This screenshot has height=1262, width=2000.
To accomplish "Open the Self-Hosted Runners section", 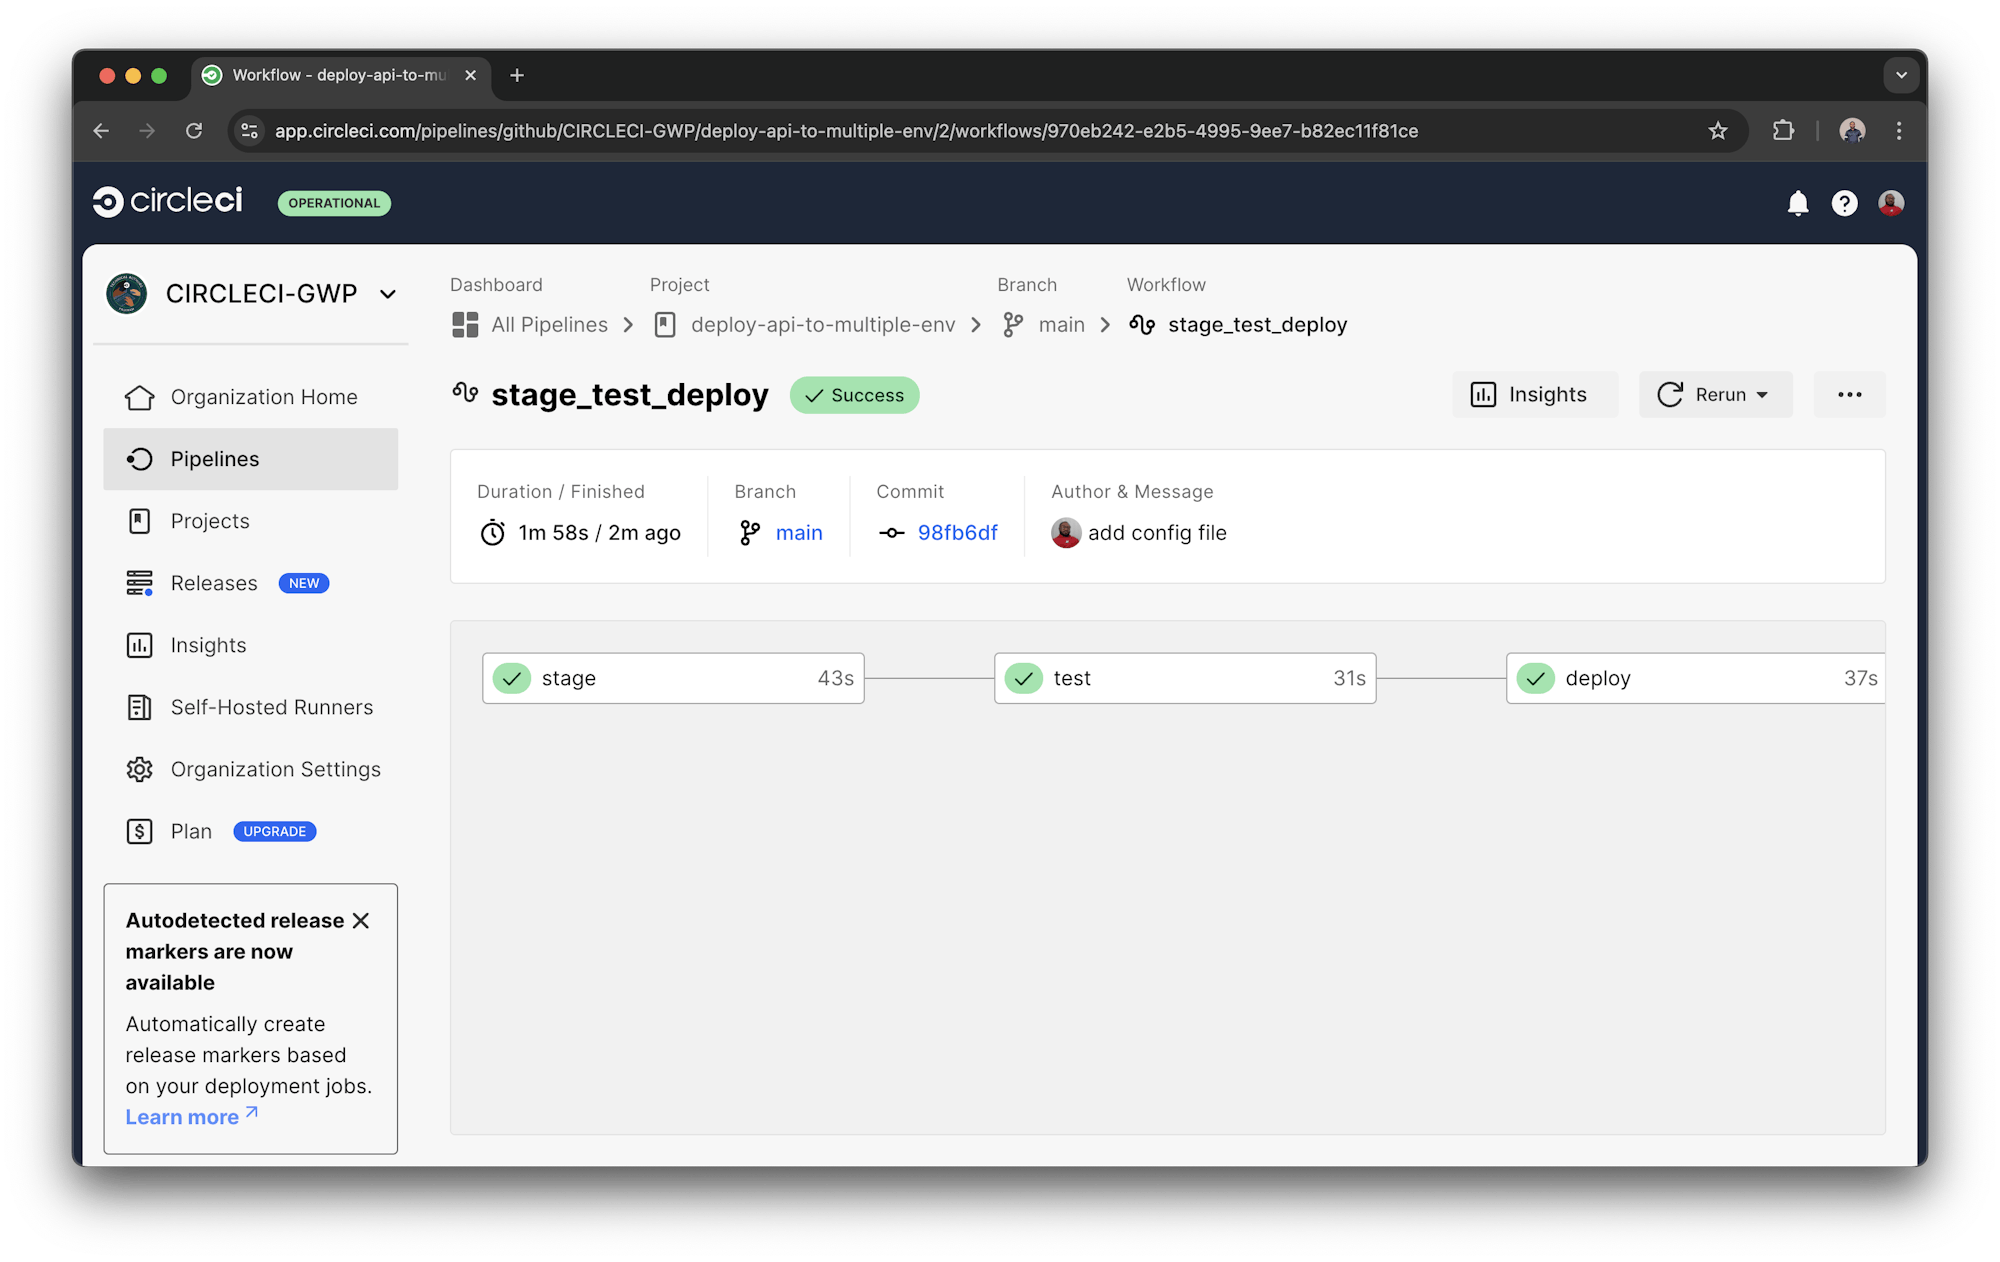I will [x=271, y=707].
